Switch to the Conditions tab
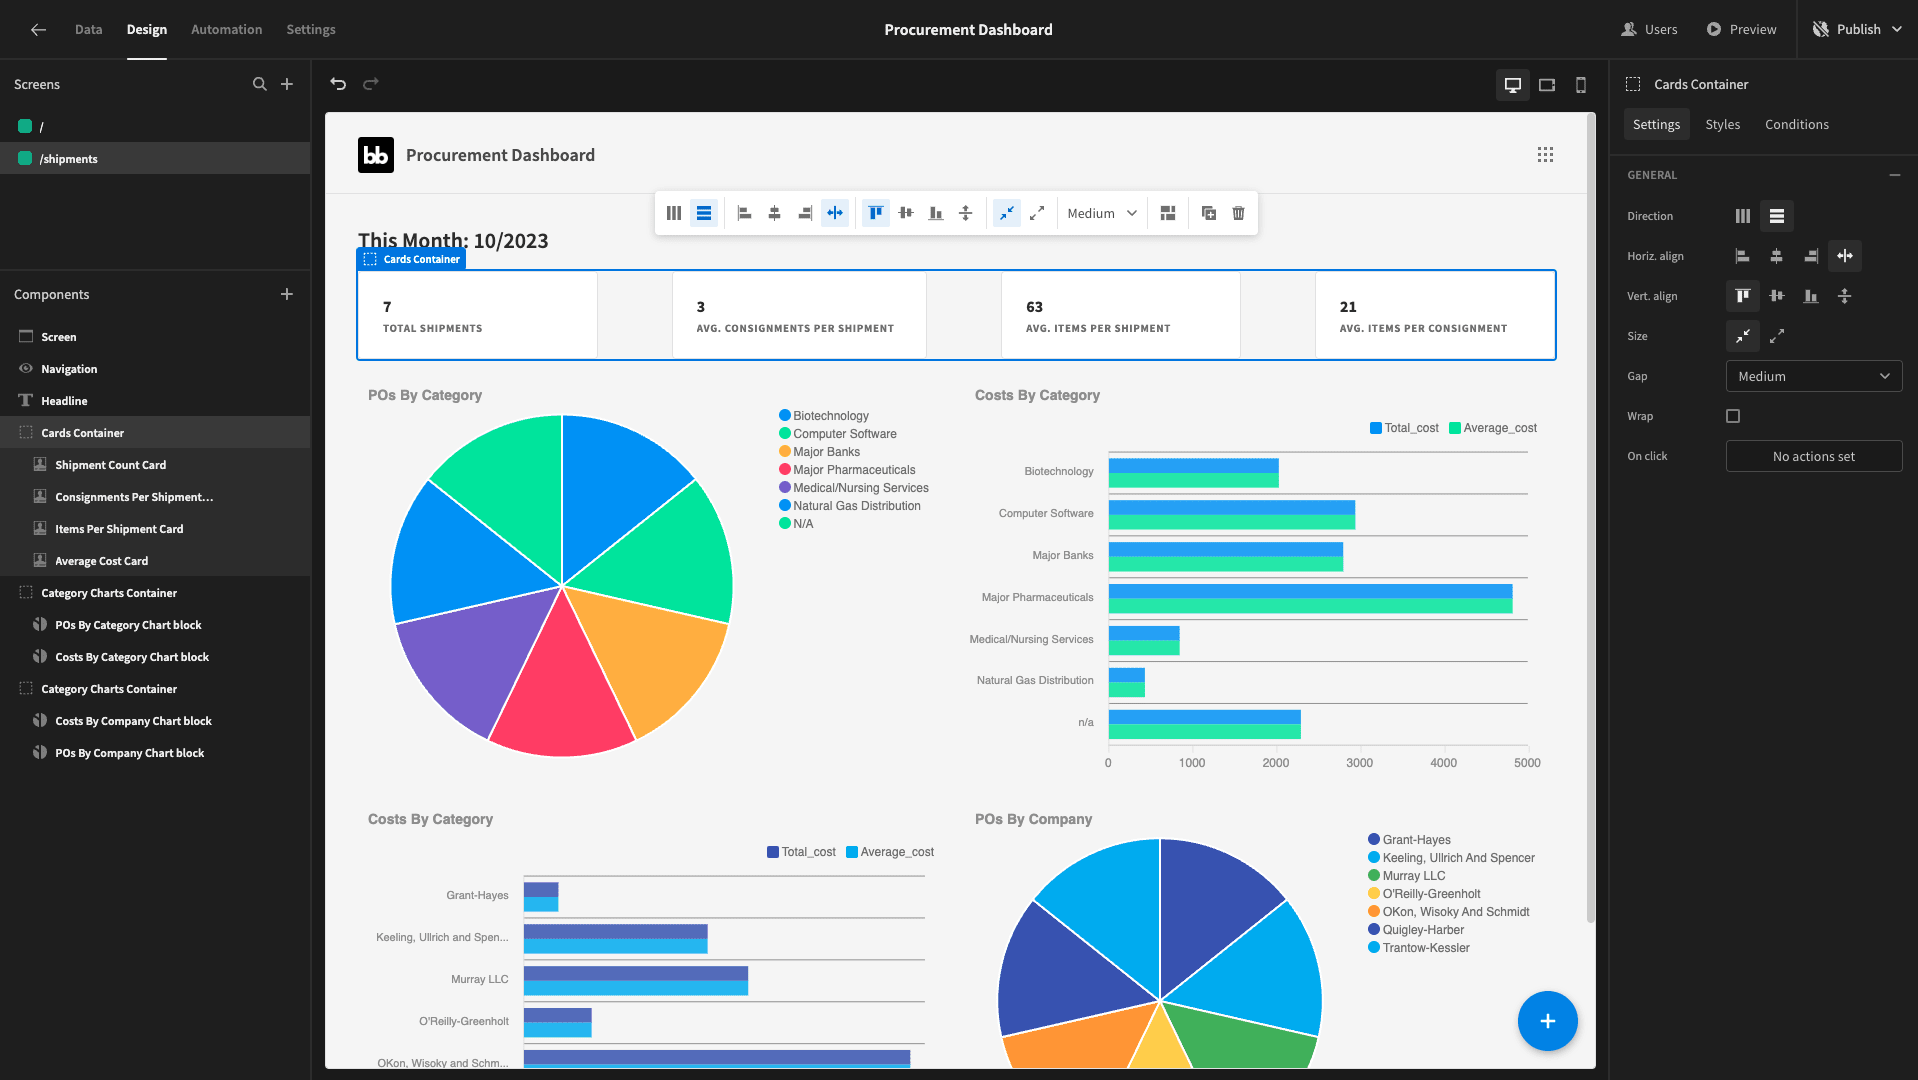 coord(1797,124)
